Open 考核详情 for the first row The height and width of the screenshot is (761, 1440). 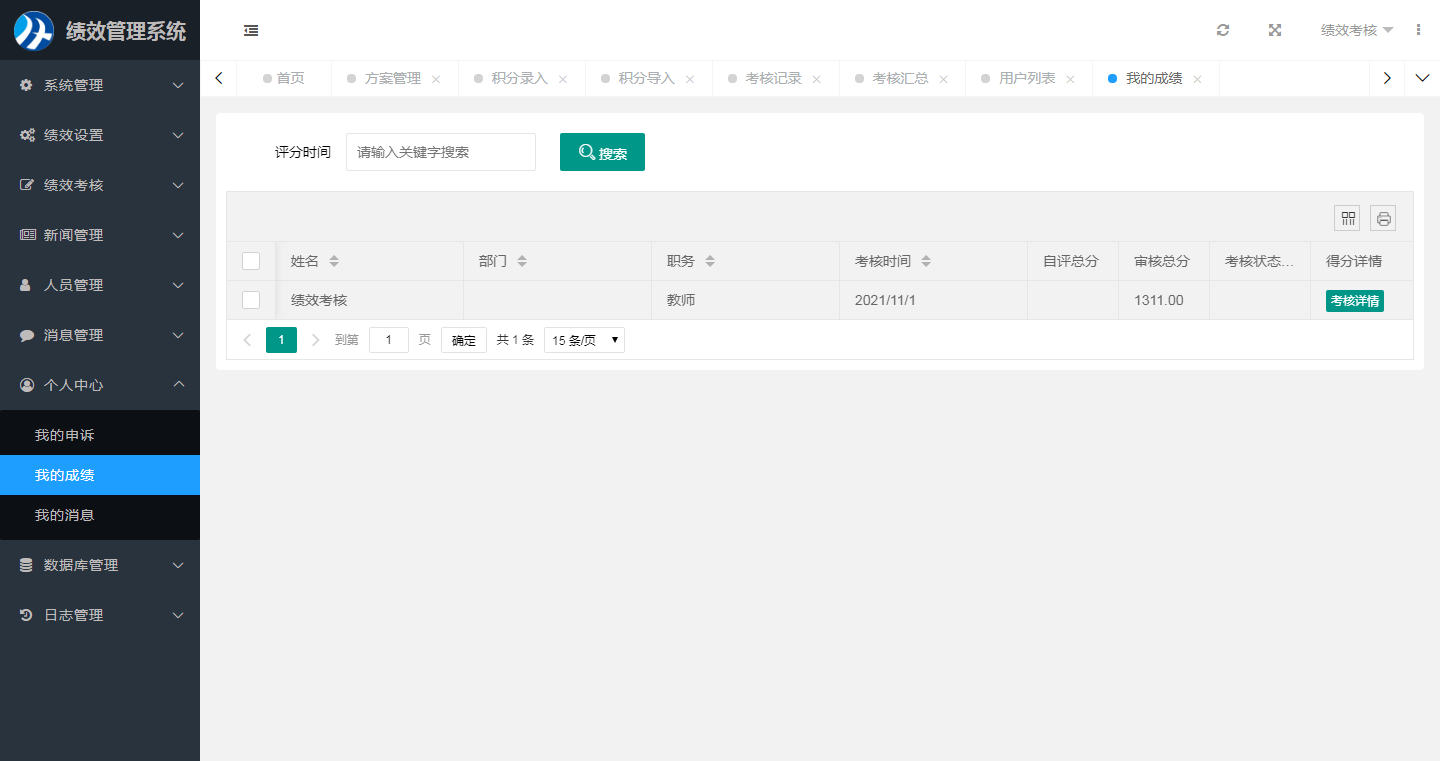(x=1354, y=300)
